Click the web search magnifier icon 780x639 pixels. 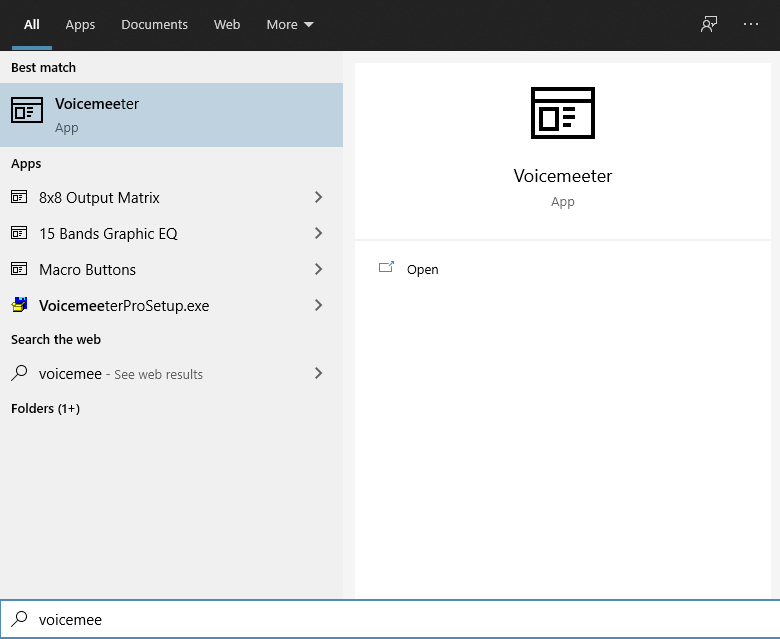(x=19, y=374)
